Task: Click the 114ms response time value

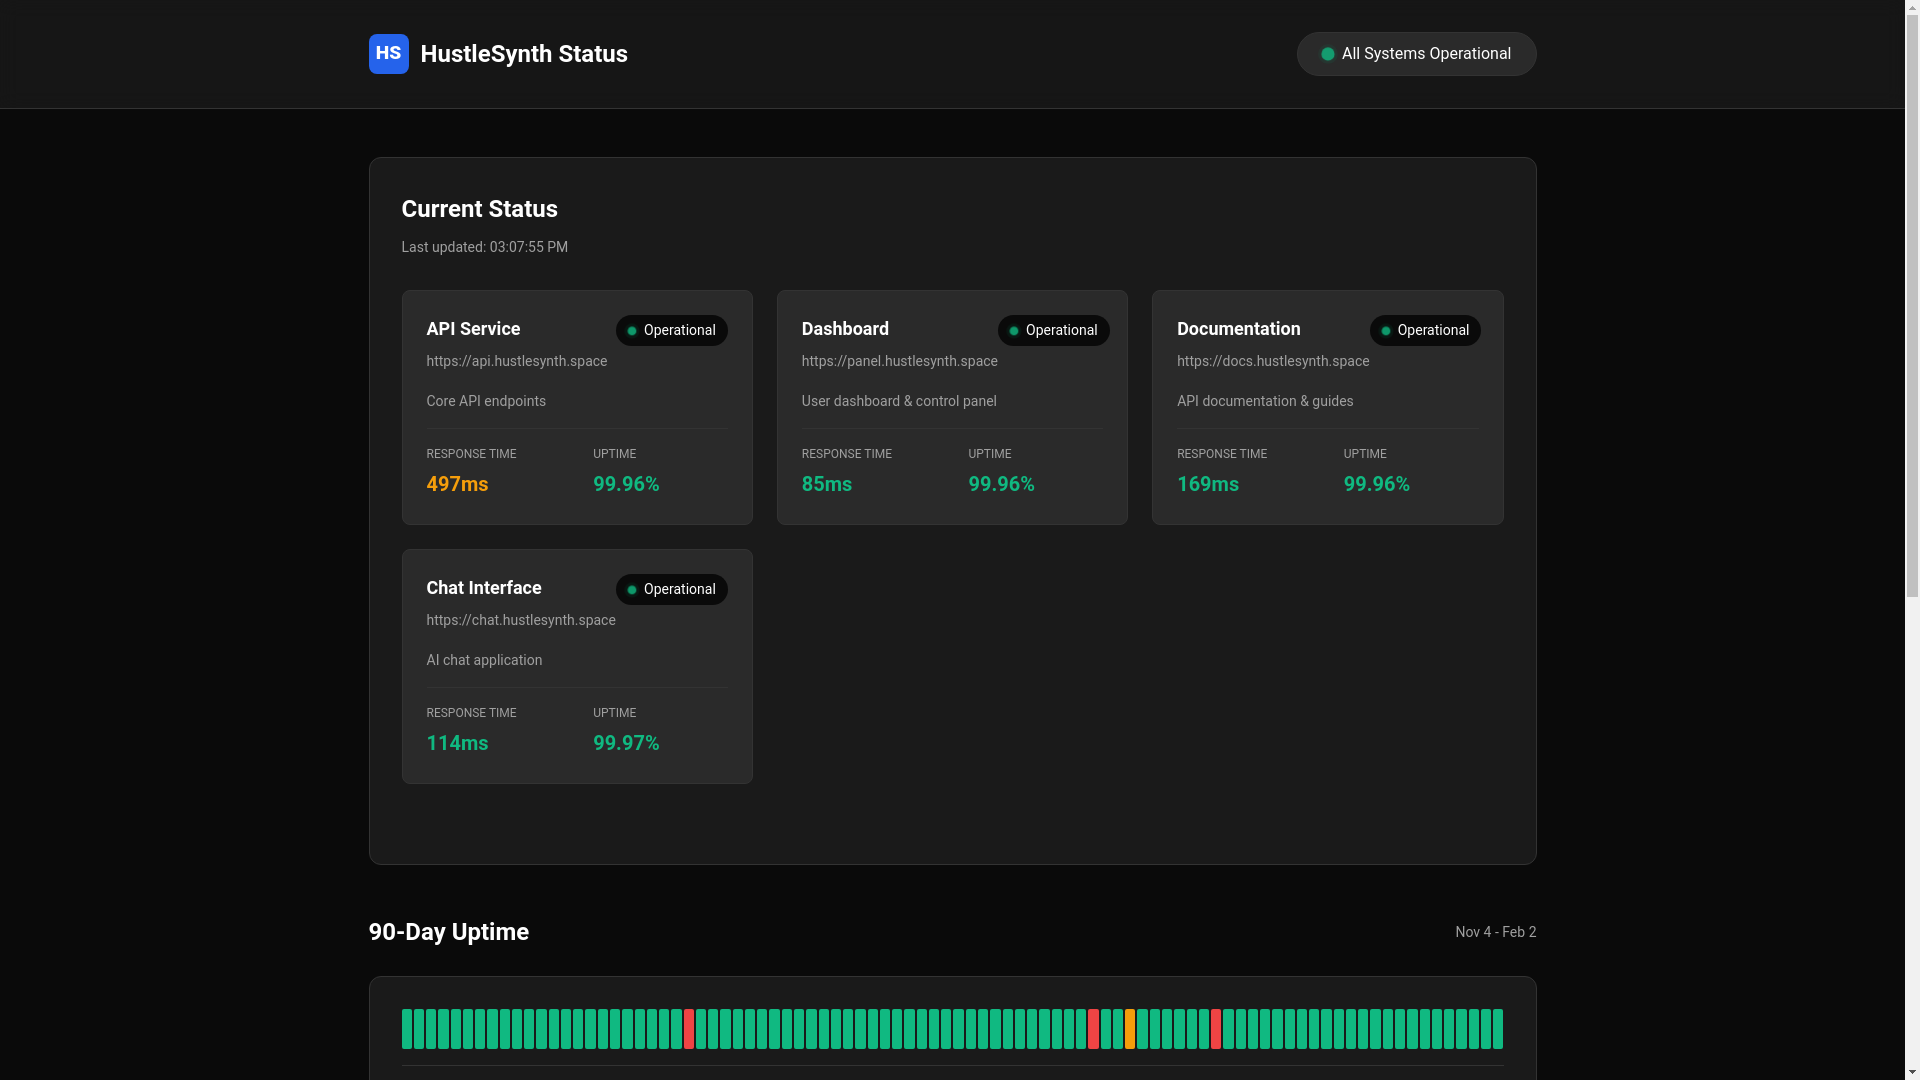Action: (457, 743)
